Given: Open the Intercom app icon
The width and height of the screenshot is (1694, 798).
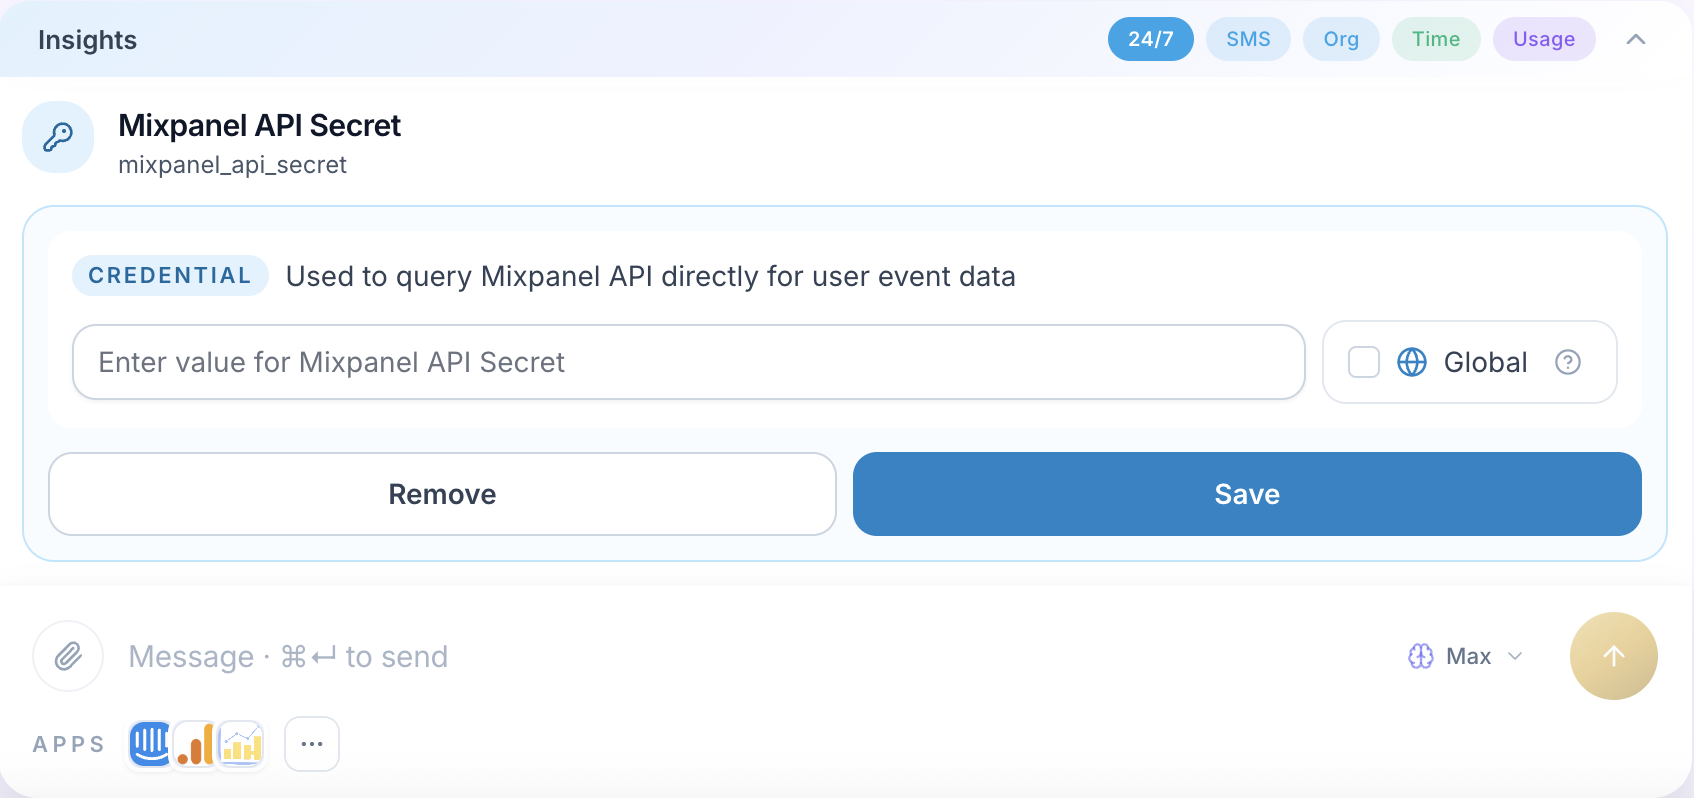Looking at the screenshot, I should [150, 744].
